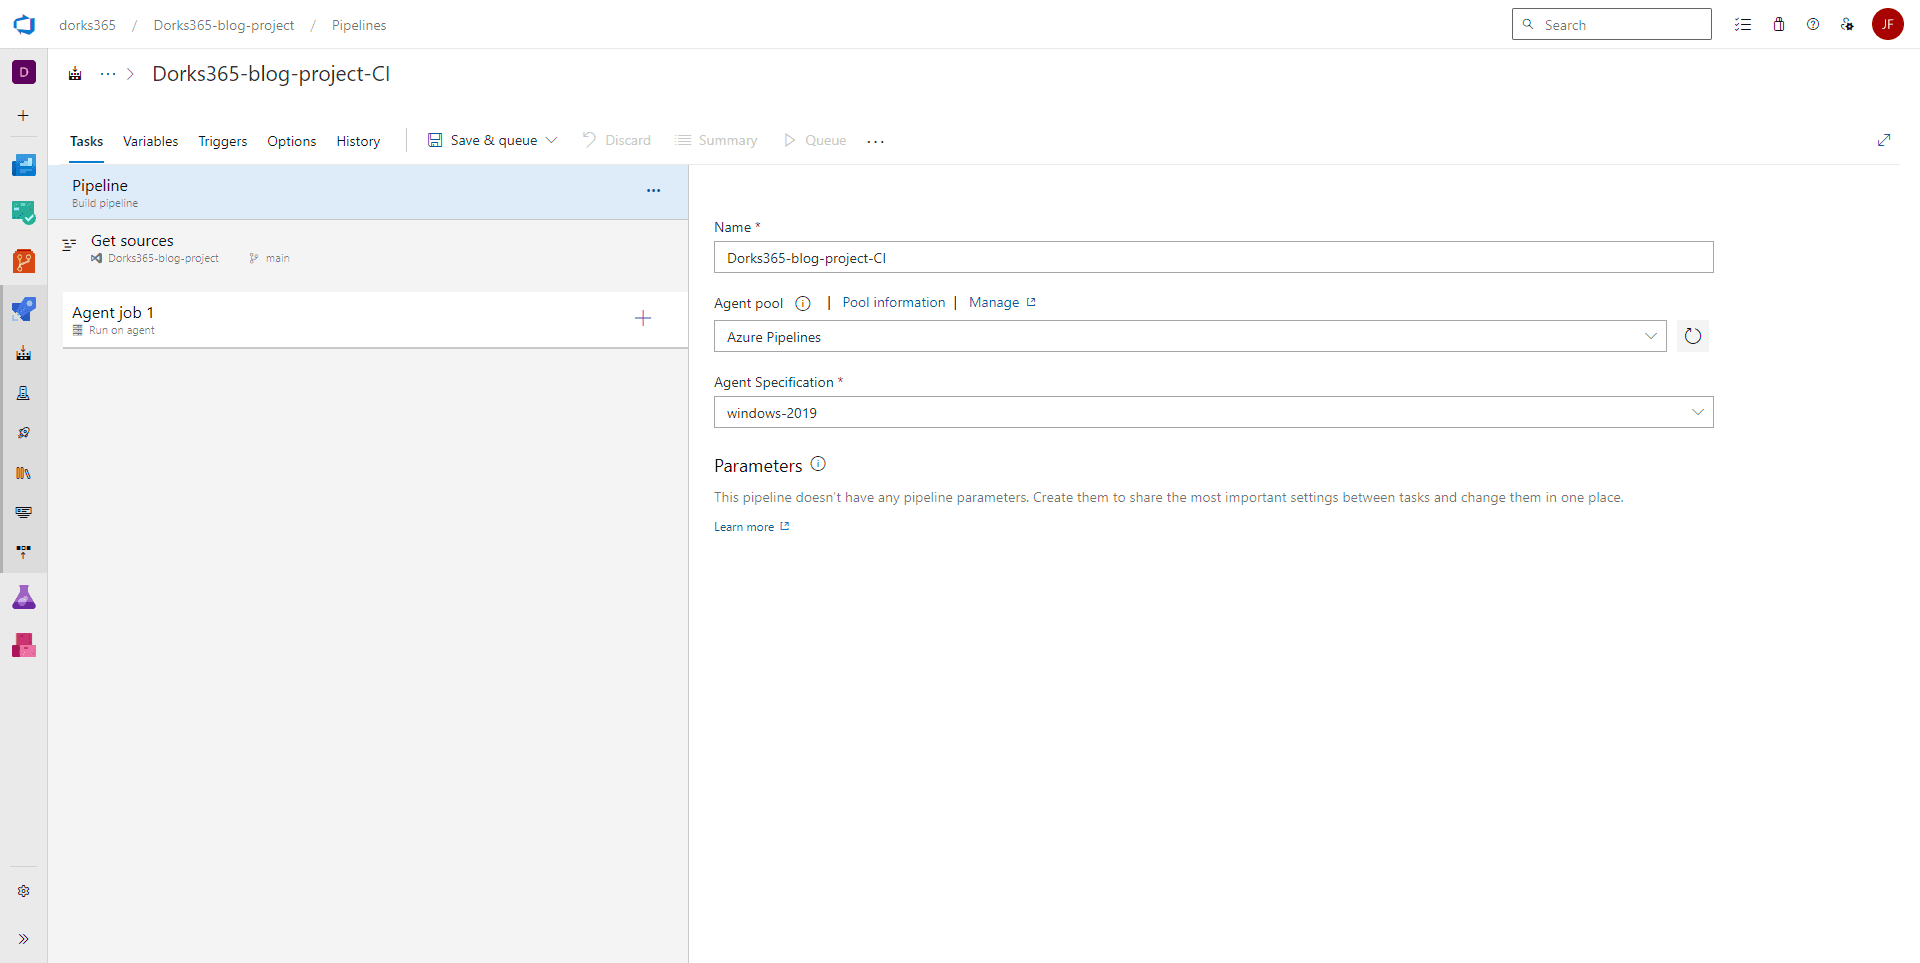Open the work items list icon in header
This screenshot has width=1920, height=963.
coord(1743,25)
